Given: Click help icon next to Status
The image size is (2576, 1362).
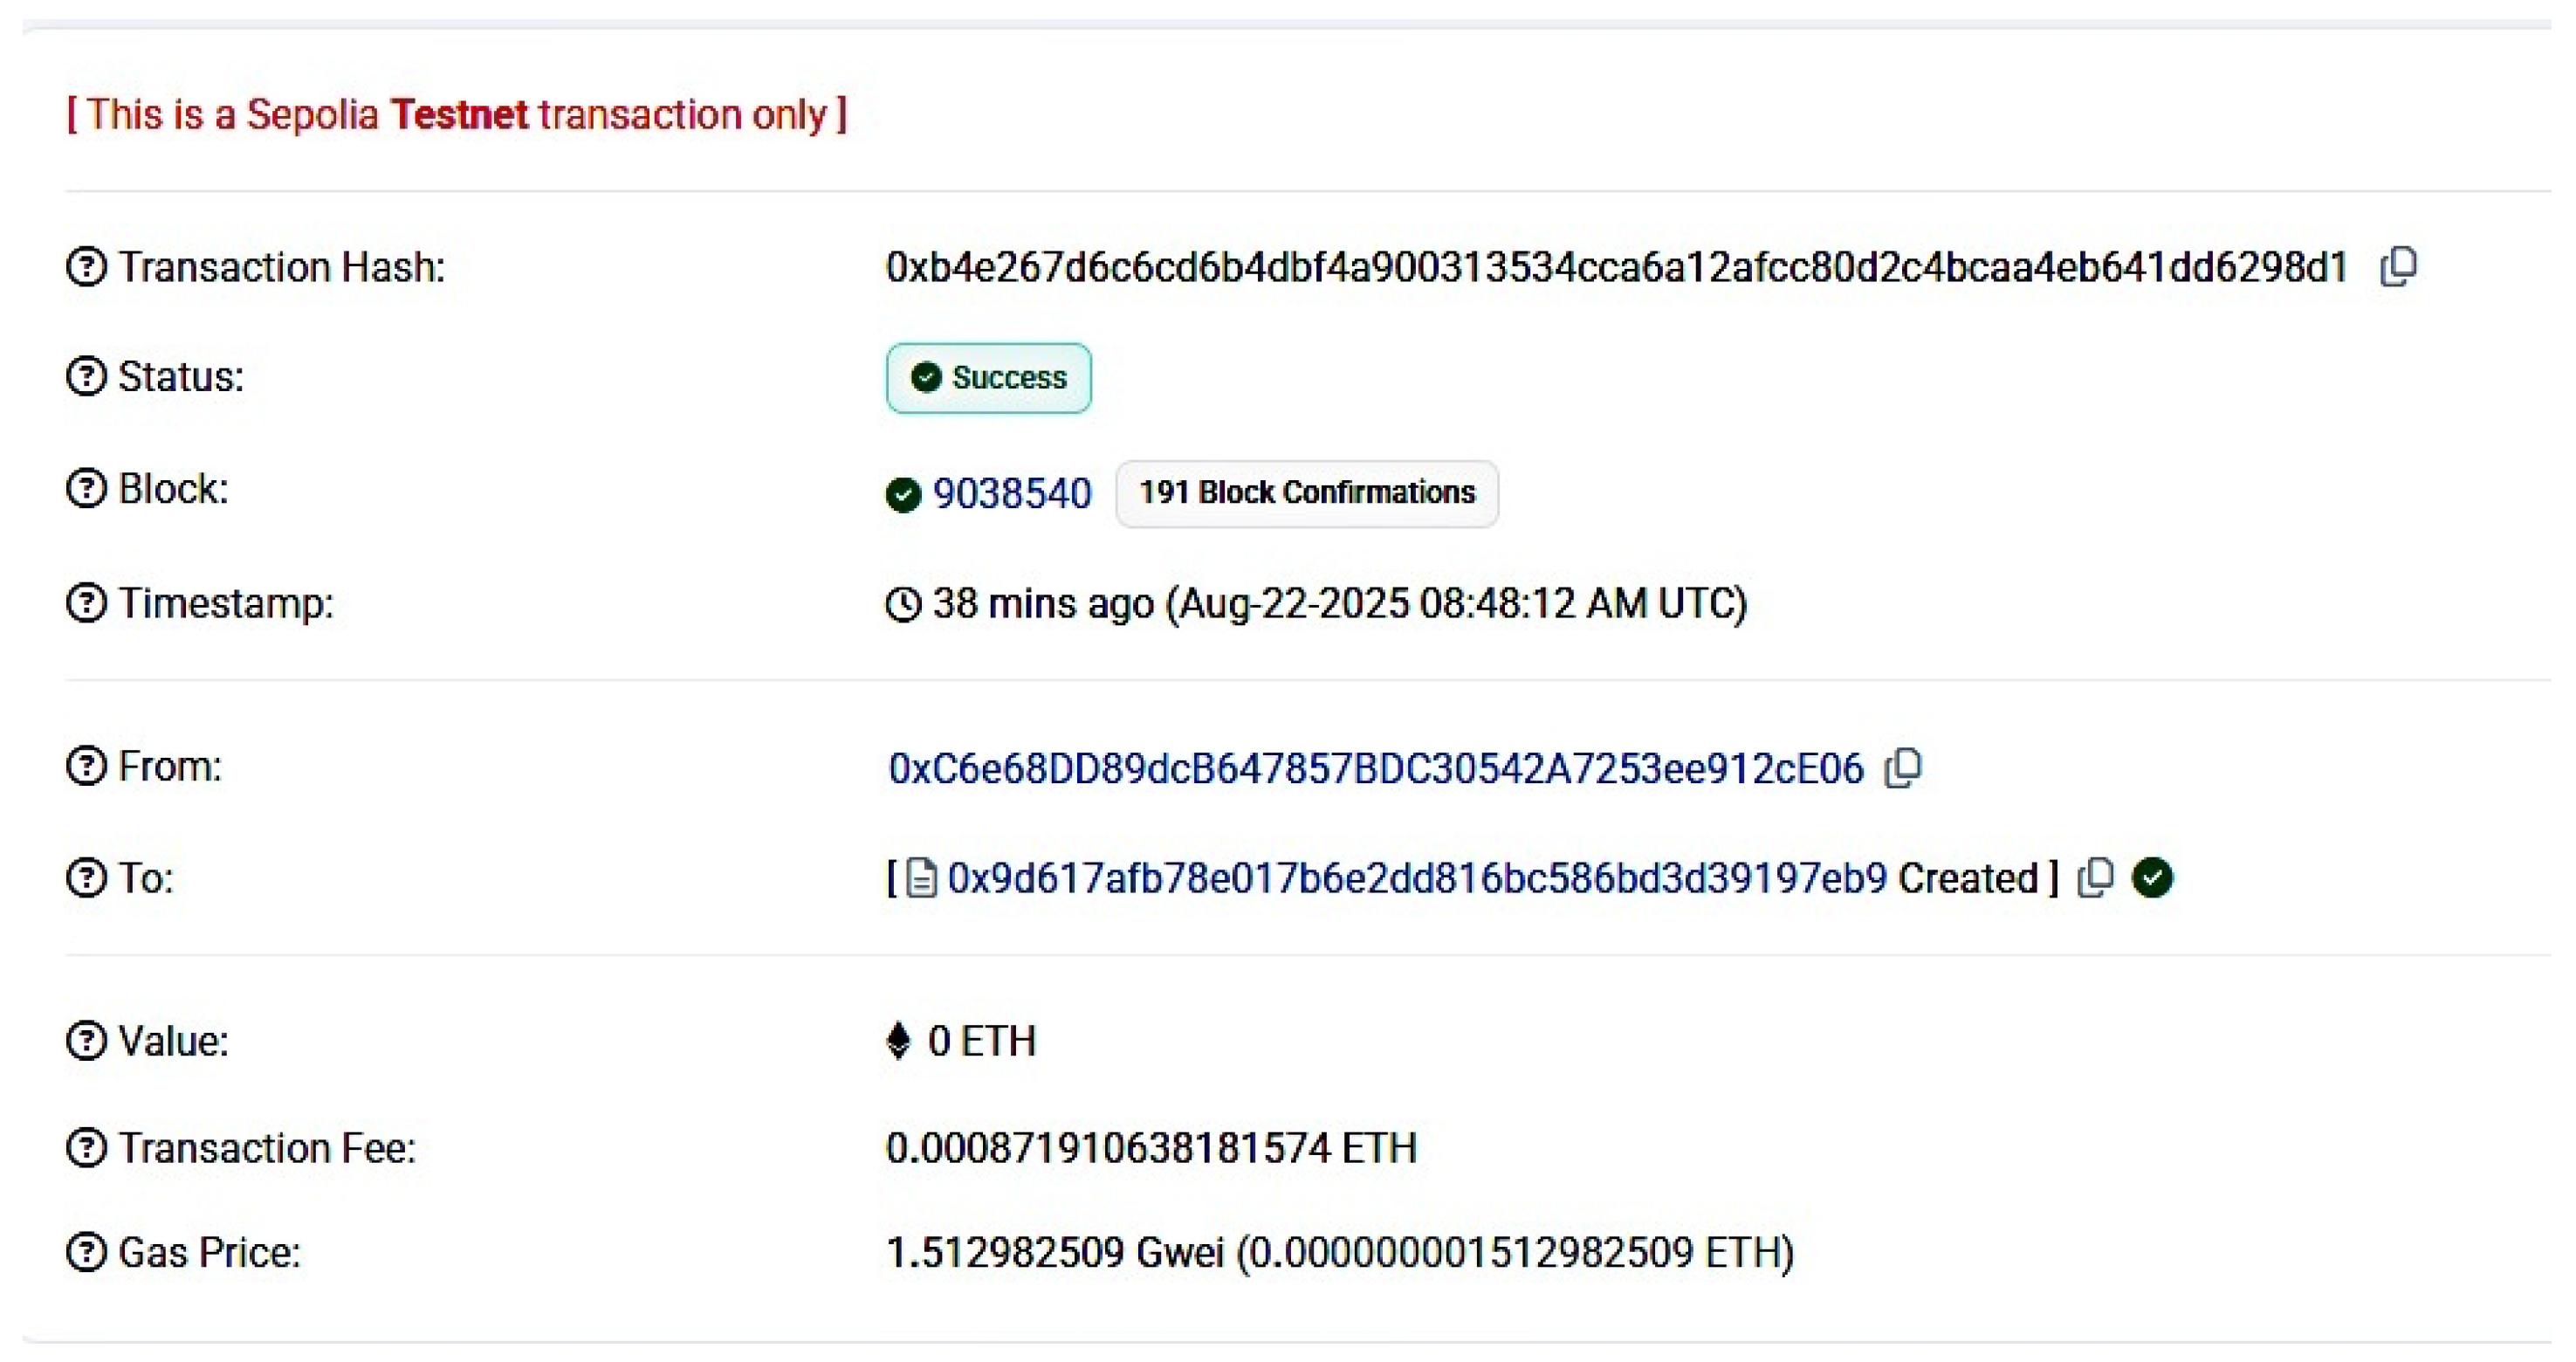Looking at the screenshot, I should tap(86, 376).
